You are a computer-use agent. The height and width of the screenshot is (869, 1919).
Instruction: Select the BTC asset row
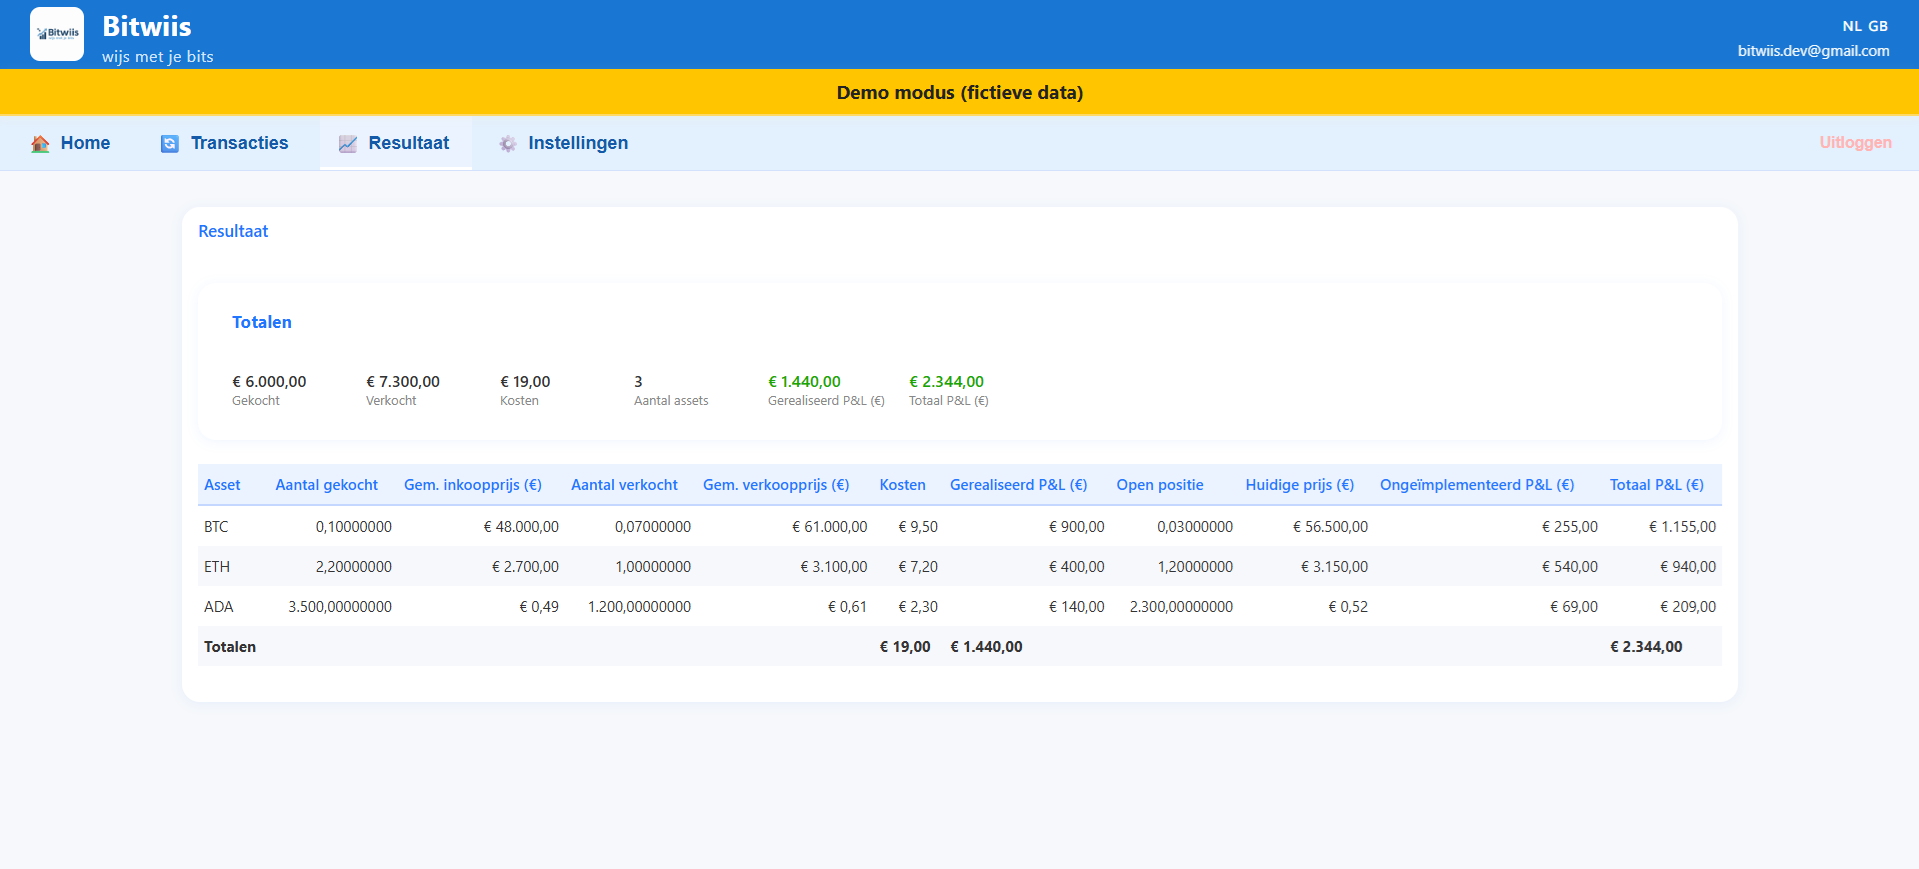coord(216,527)
